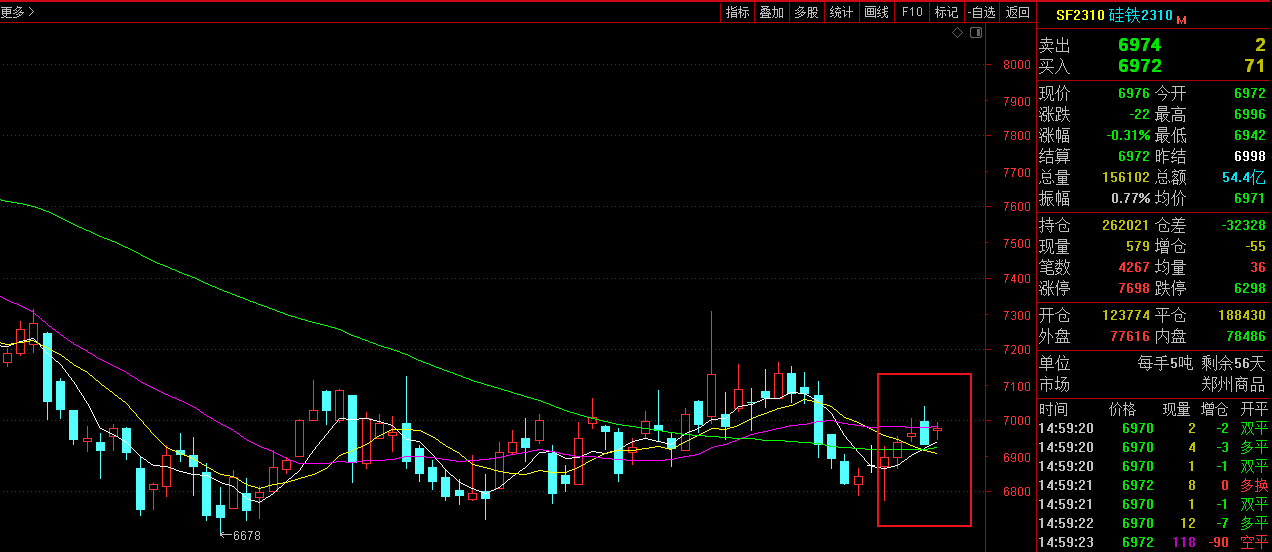Image resolution: width=1272 pixels, height=552 pixels.
Task: Toggle -自选 to remove from watchlist
Action: click(981, 12)
